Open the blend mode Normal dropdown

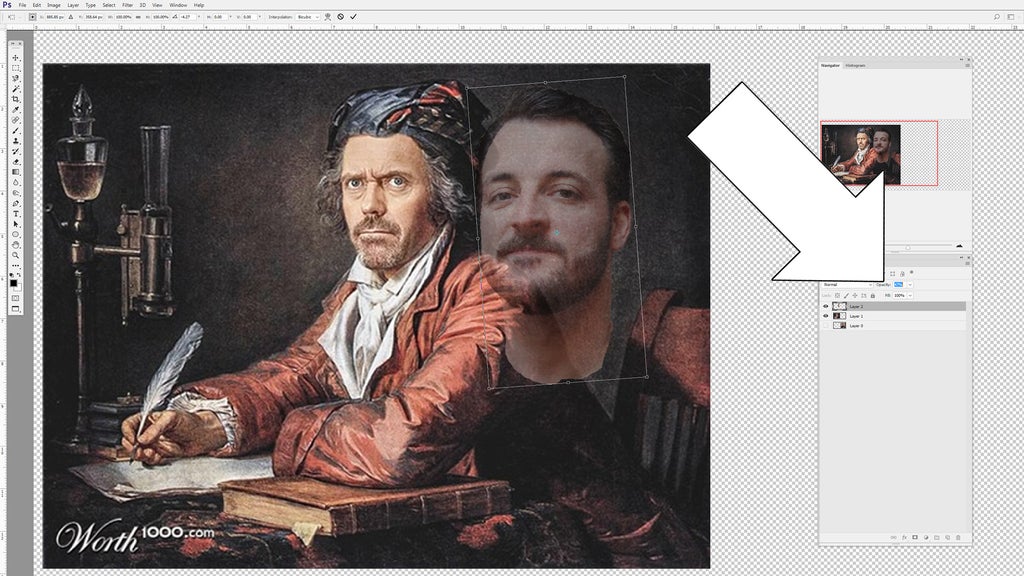(x=847, y=285)
